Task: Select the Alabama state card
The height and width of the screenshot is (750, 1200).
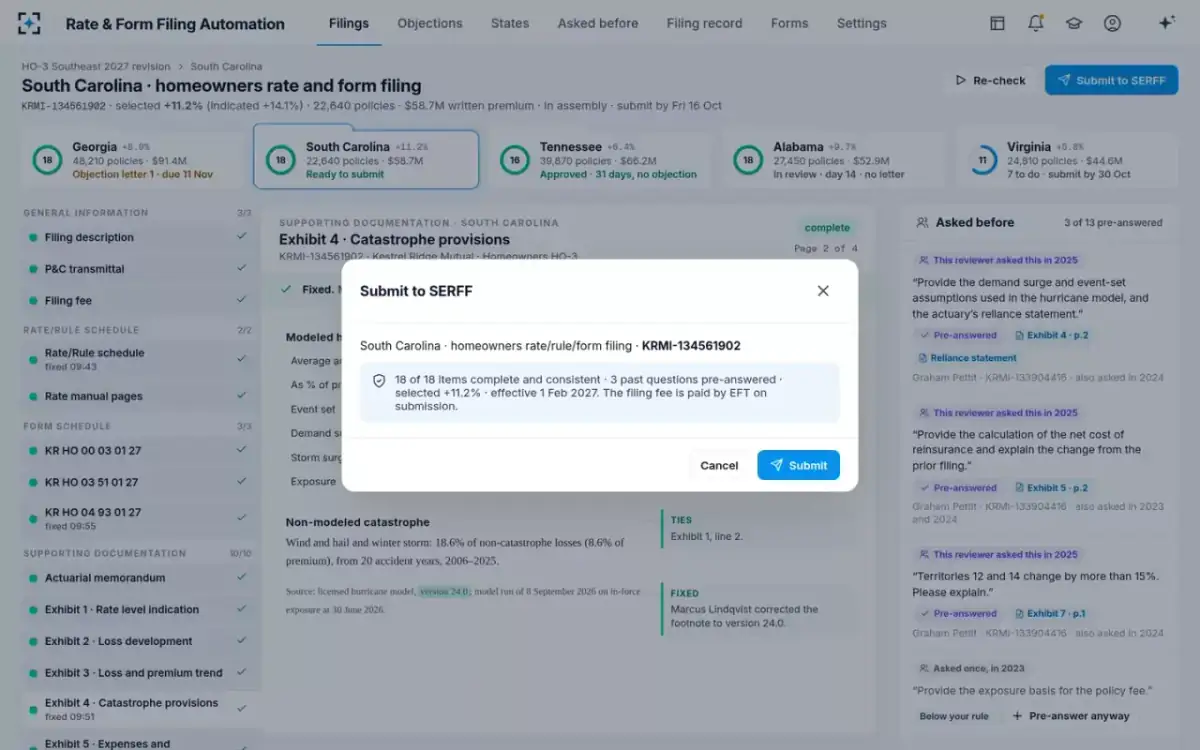Action: (833, 160)
